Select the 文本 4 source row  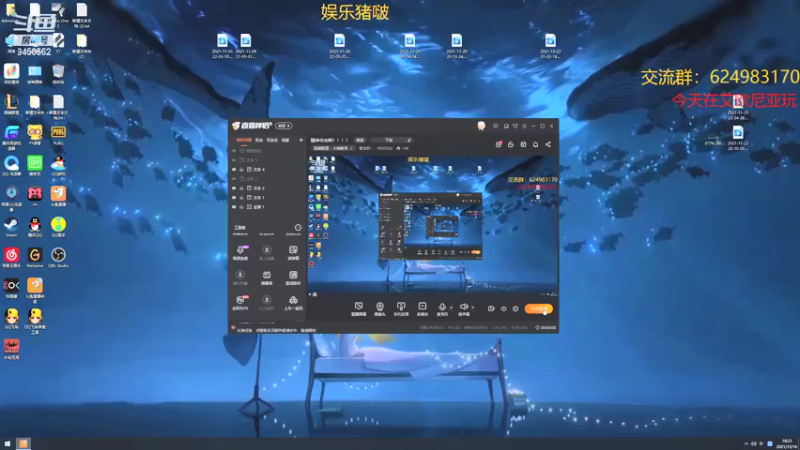click(x=267, y=169)
